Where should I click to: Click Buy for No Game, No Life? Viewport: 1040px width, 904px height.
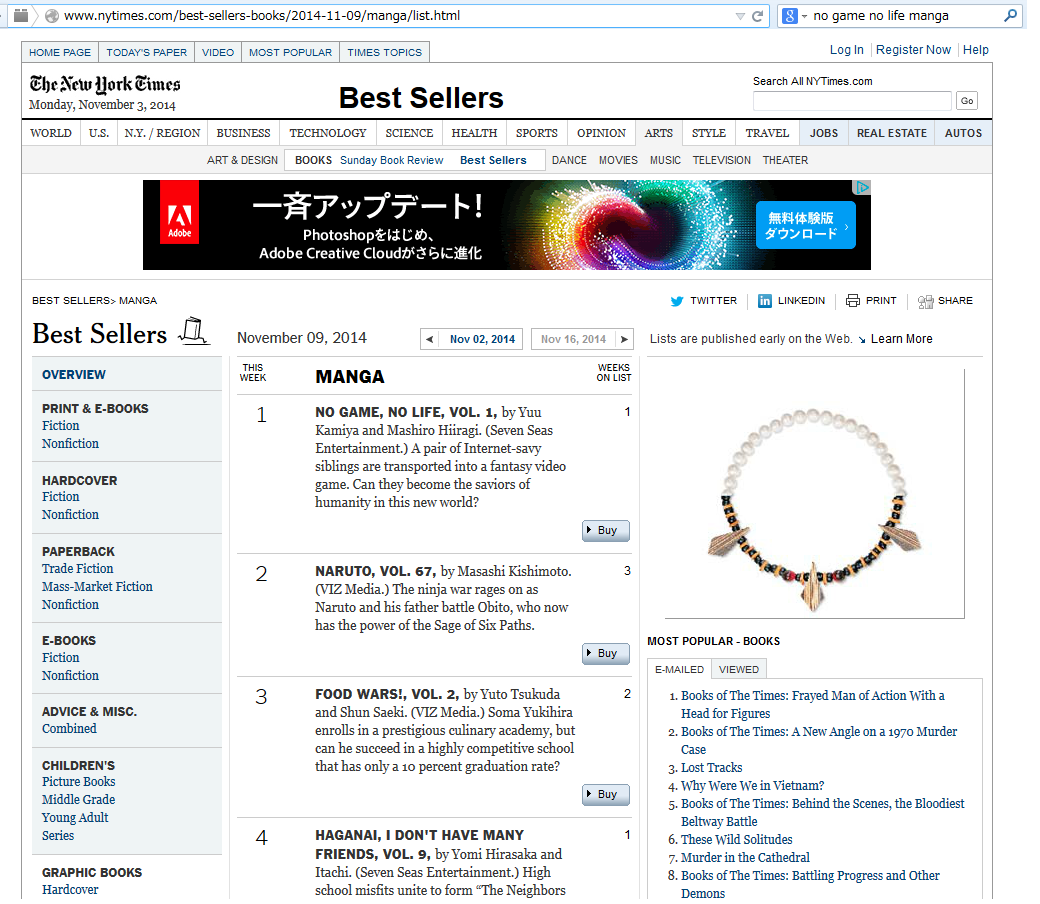[606, 531]
